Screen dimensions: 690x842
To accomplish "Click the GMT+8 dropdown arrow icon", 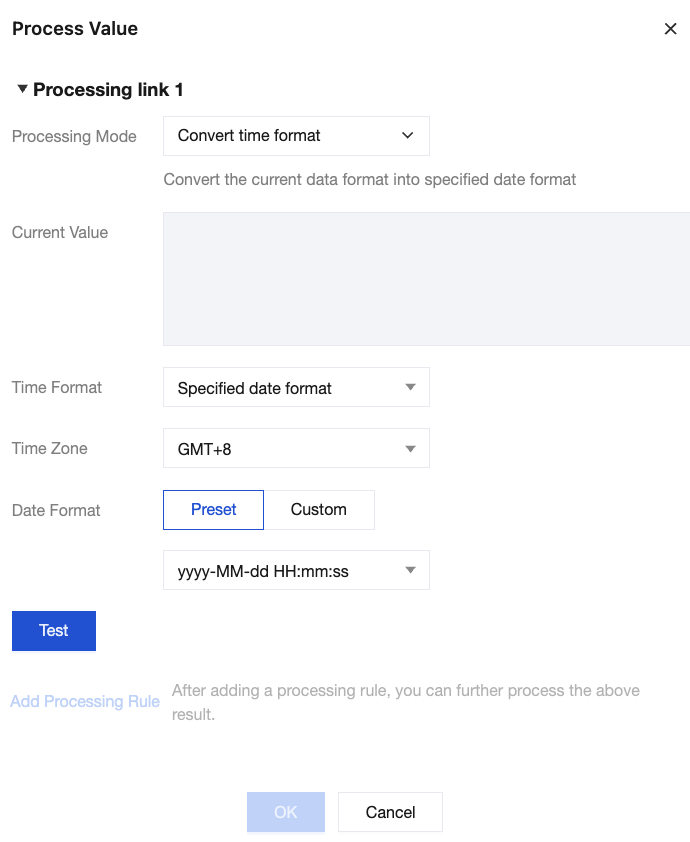I will point(410,449).
